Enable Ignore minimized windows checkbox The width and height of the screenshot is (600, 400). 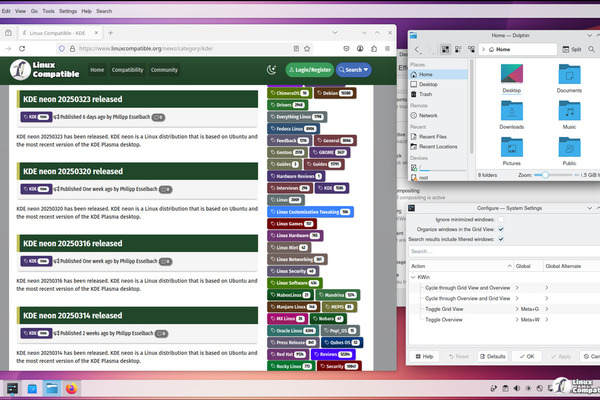(501, 218)
